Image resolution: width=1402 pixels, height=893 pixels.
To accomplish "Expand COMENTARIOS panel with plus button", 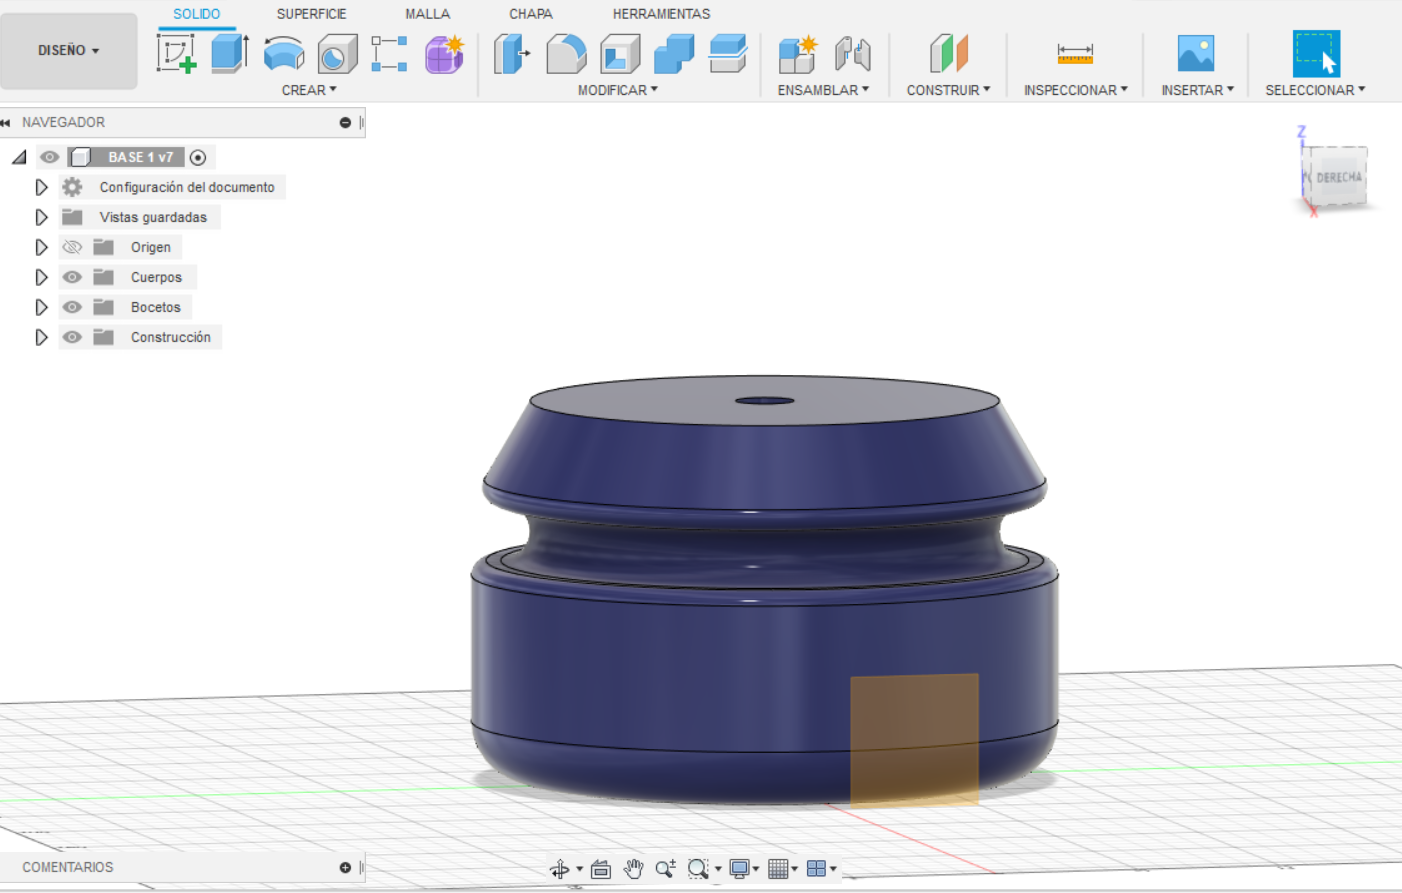I will [x=345, y=867].
